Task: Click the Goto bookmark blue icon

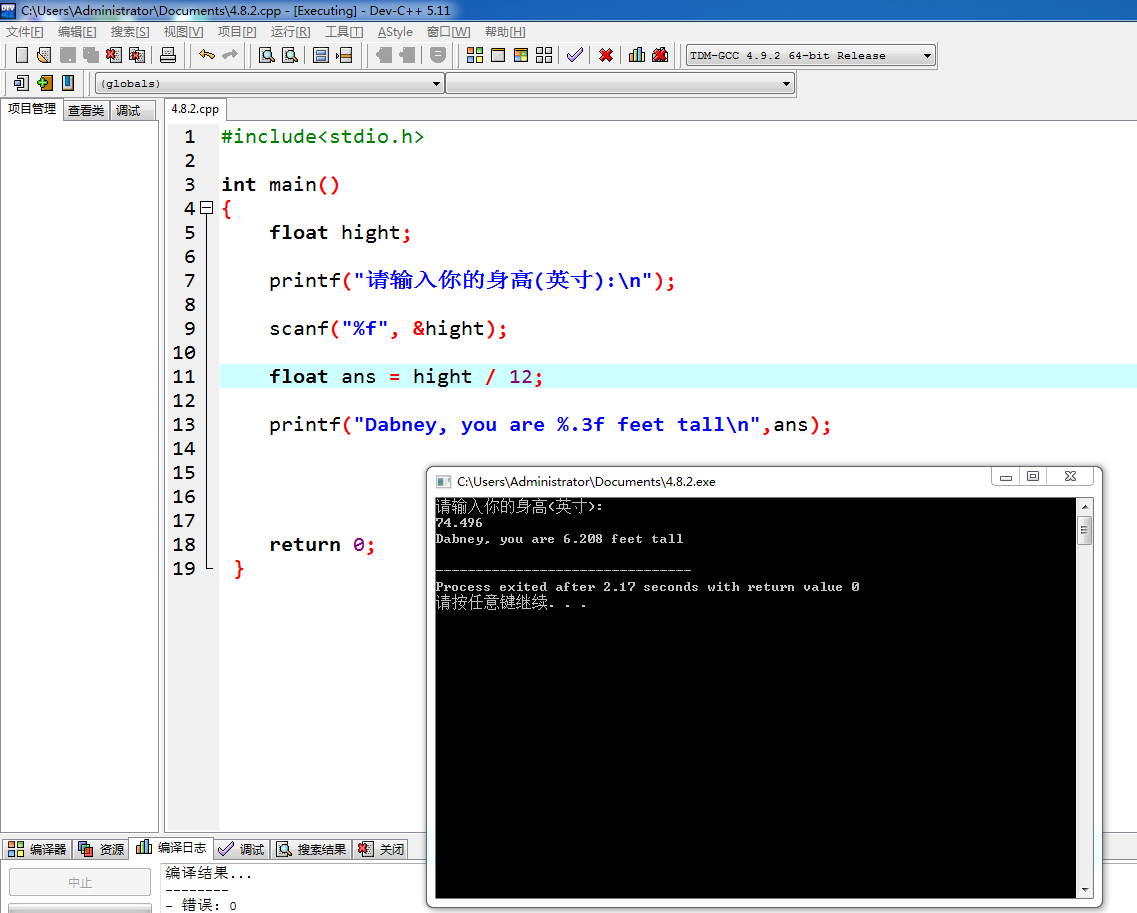Action: [x=67, y=83]
